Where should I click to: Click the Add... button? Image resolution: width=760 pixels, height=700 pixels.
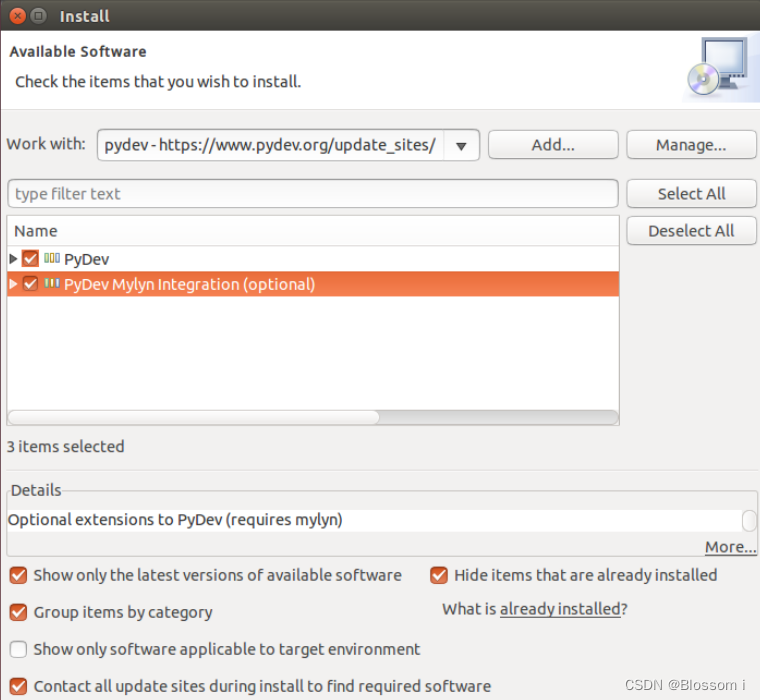553,144
